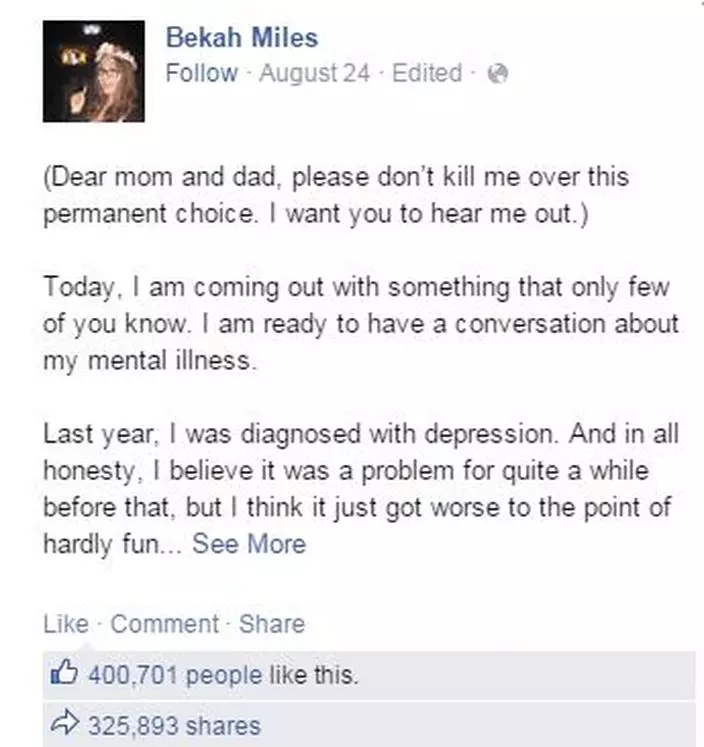Open the 325,893 shares list
Viewport: 704px width, 747px height.
point(174,726)
